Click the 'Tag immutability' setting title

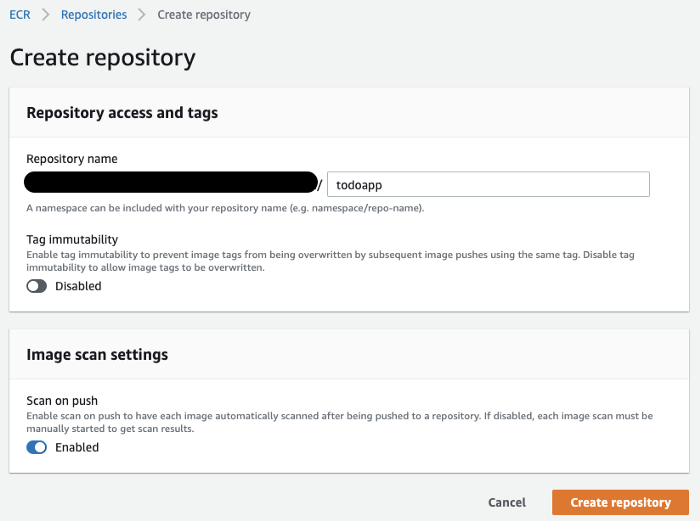[x=72, y=240]
